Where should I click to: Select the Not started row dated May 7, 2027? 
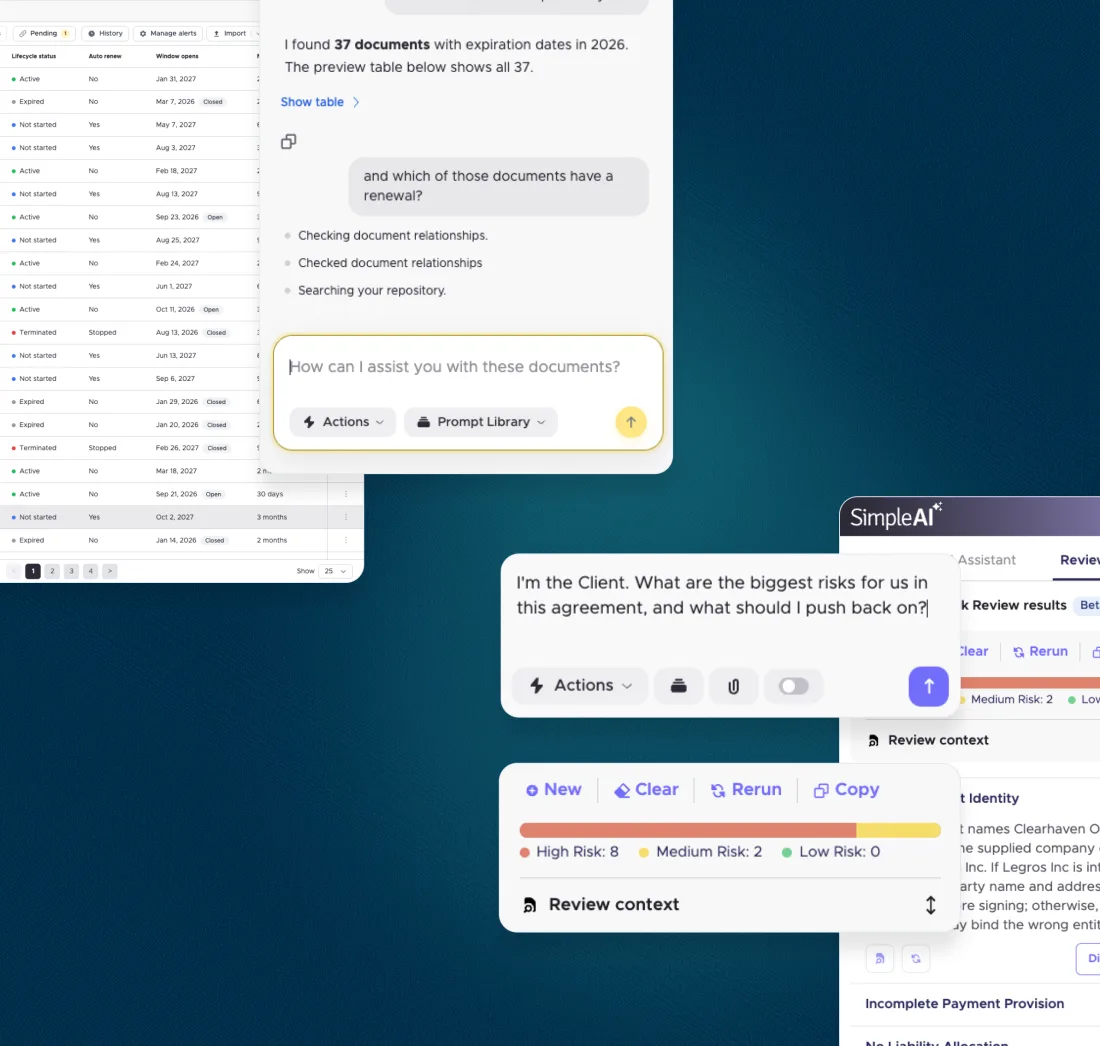pos(130,124)
